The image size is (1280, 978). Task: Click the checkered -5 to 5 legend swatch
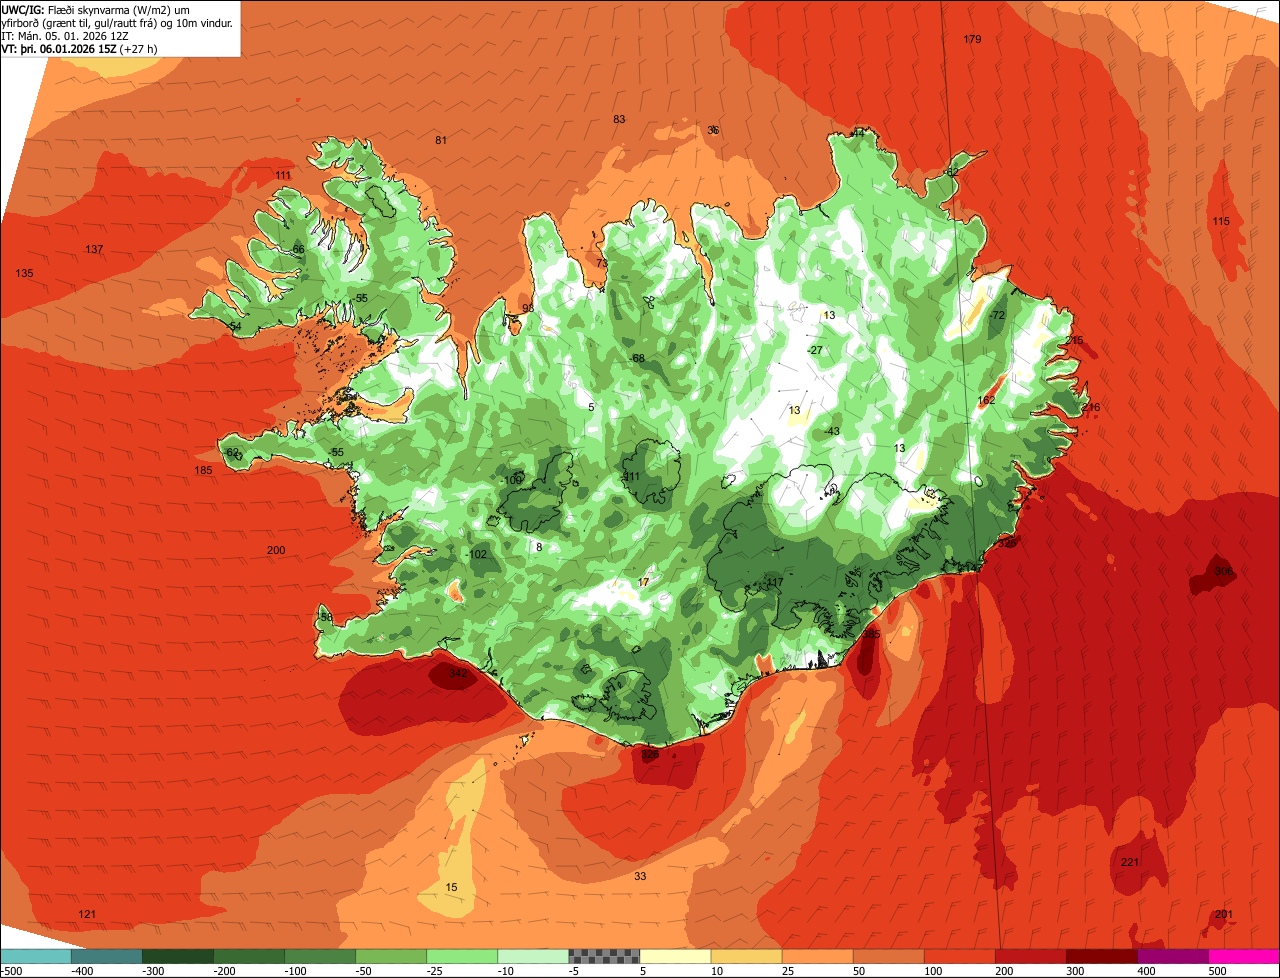[604, 956]
